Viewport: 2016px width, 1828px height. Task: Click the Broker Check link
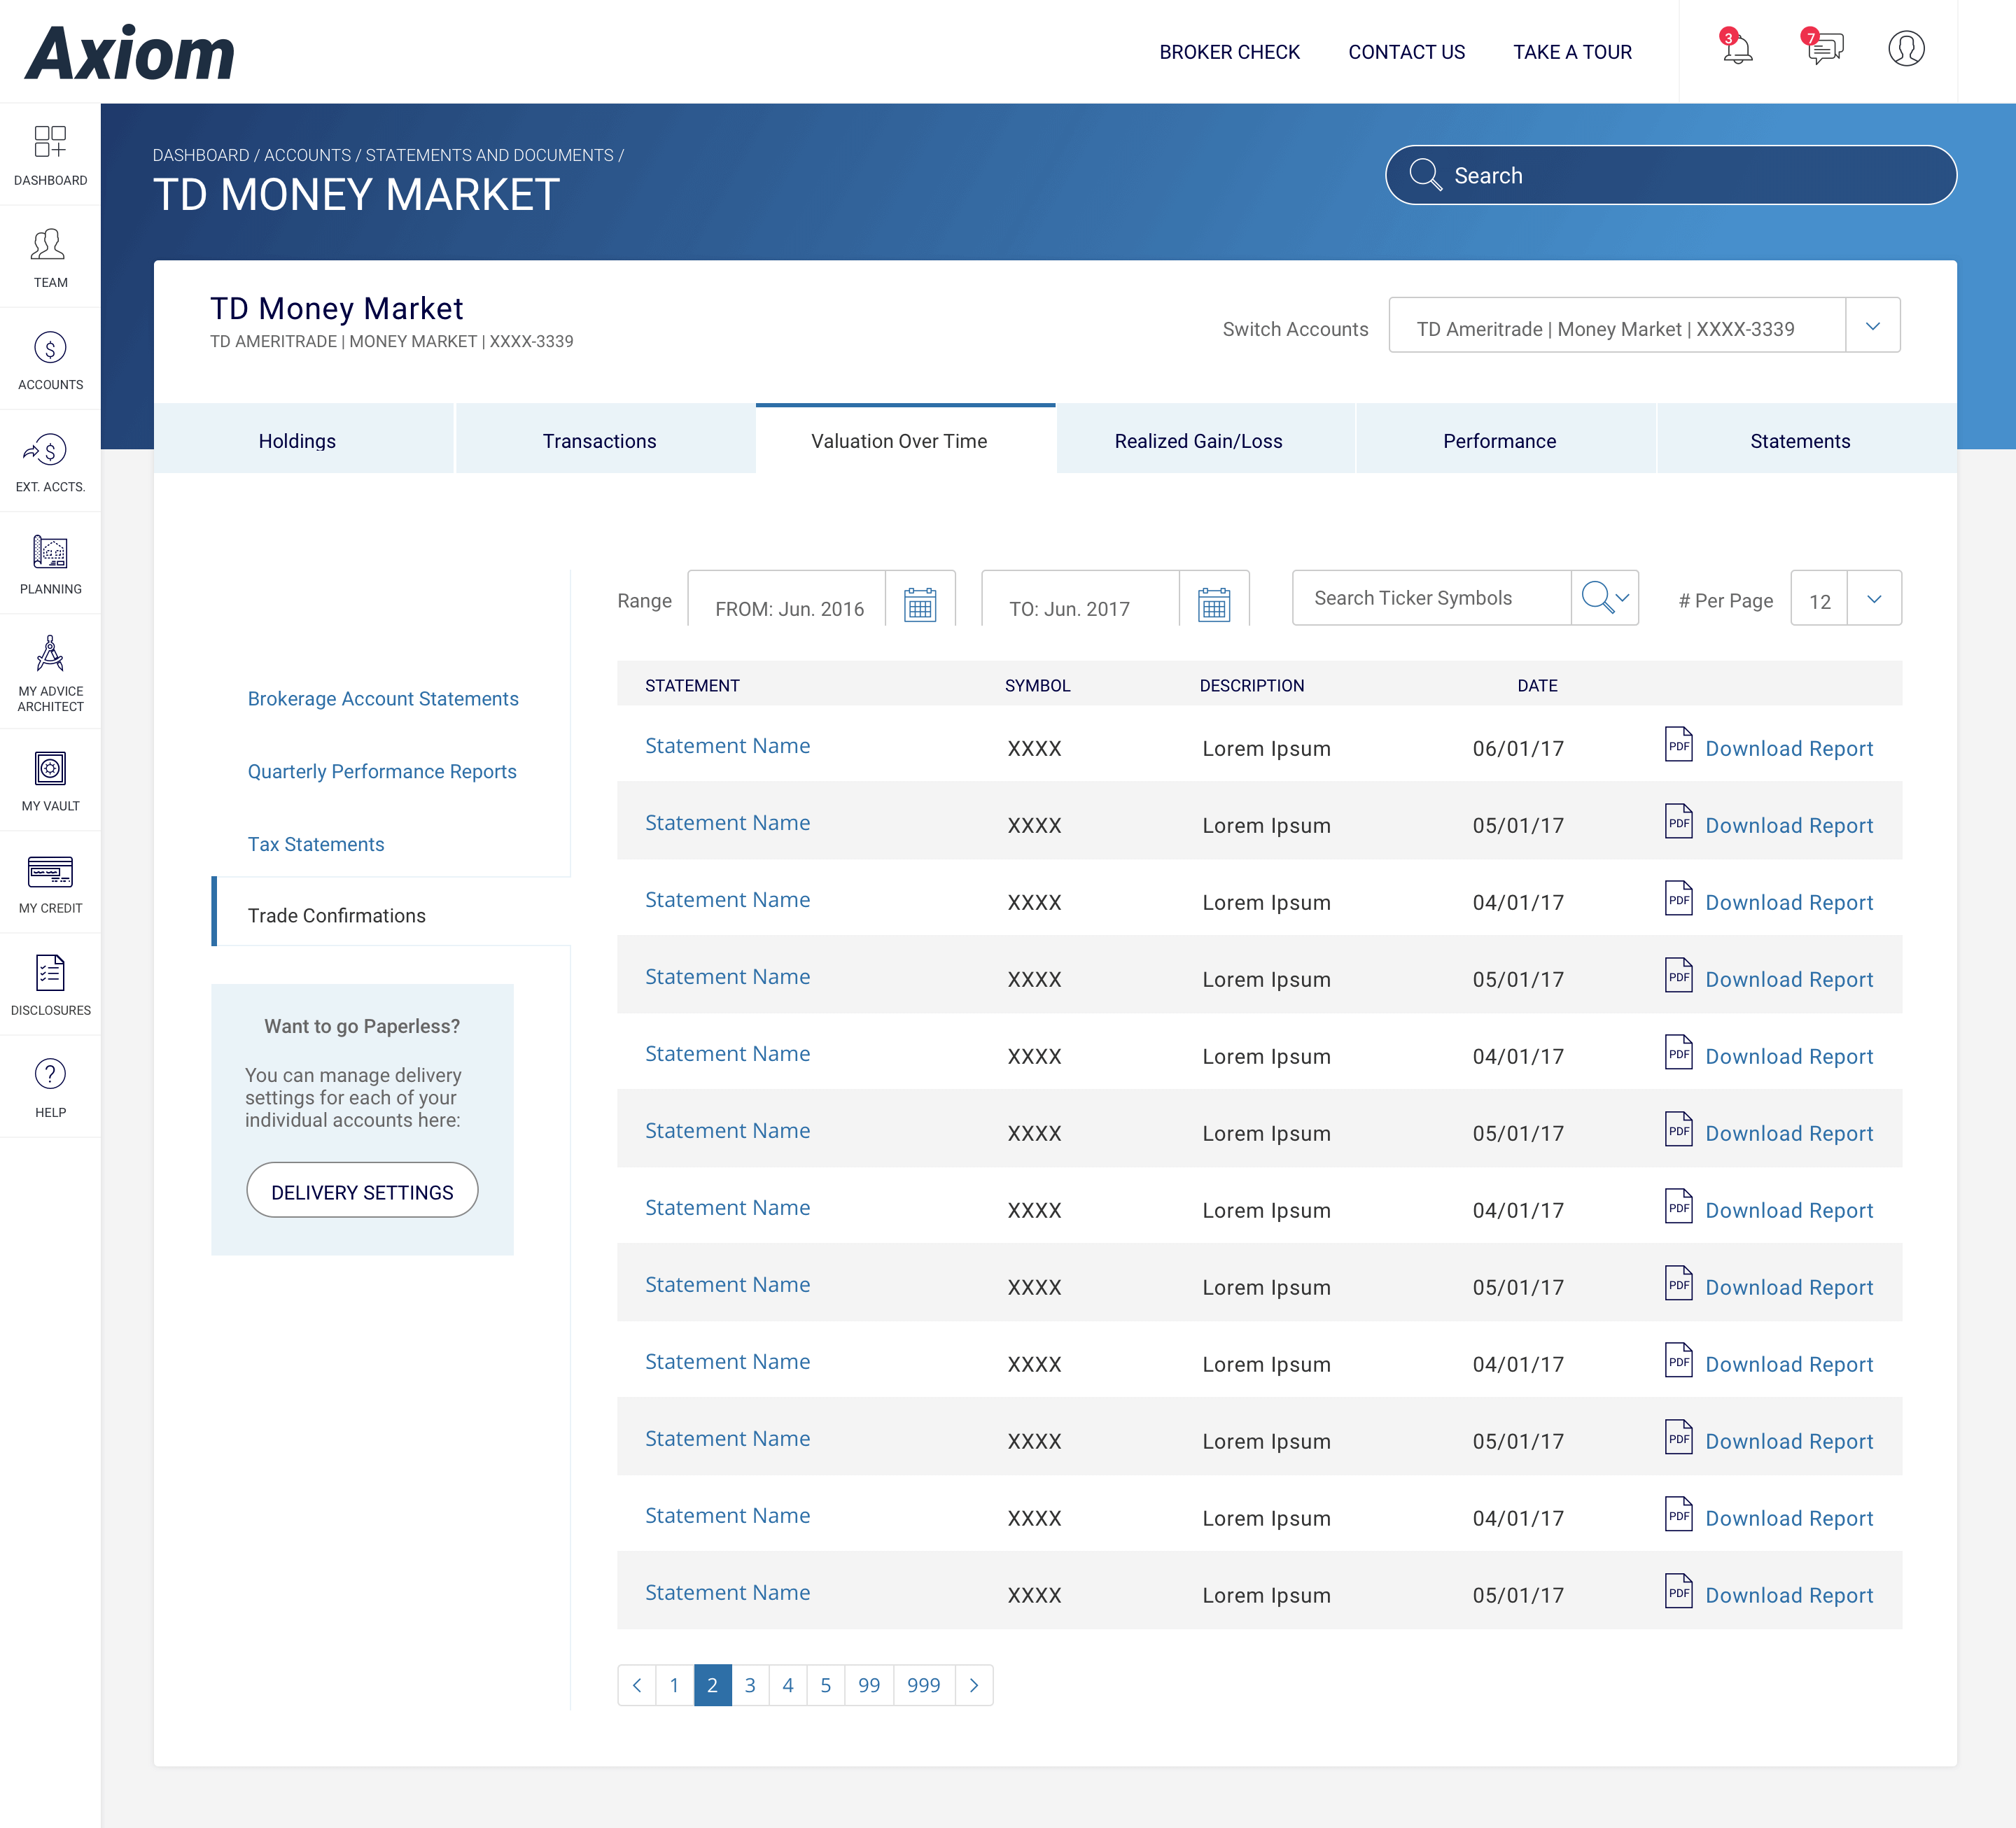(x=1229, y=52)
